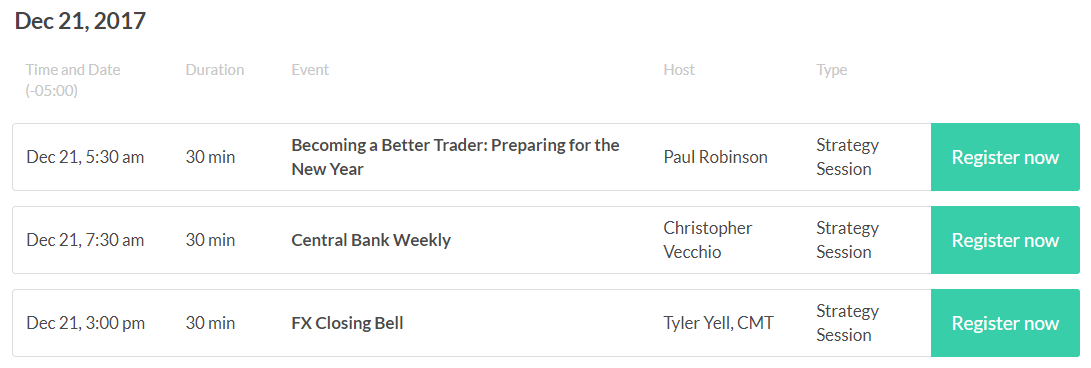Click the Duration column header
Viewport: 1091px width, 368px height.
click(215, 70)
